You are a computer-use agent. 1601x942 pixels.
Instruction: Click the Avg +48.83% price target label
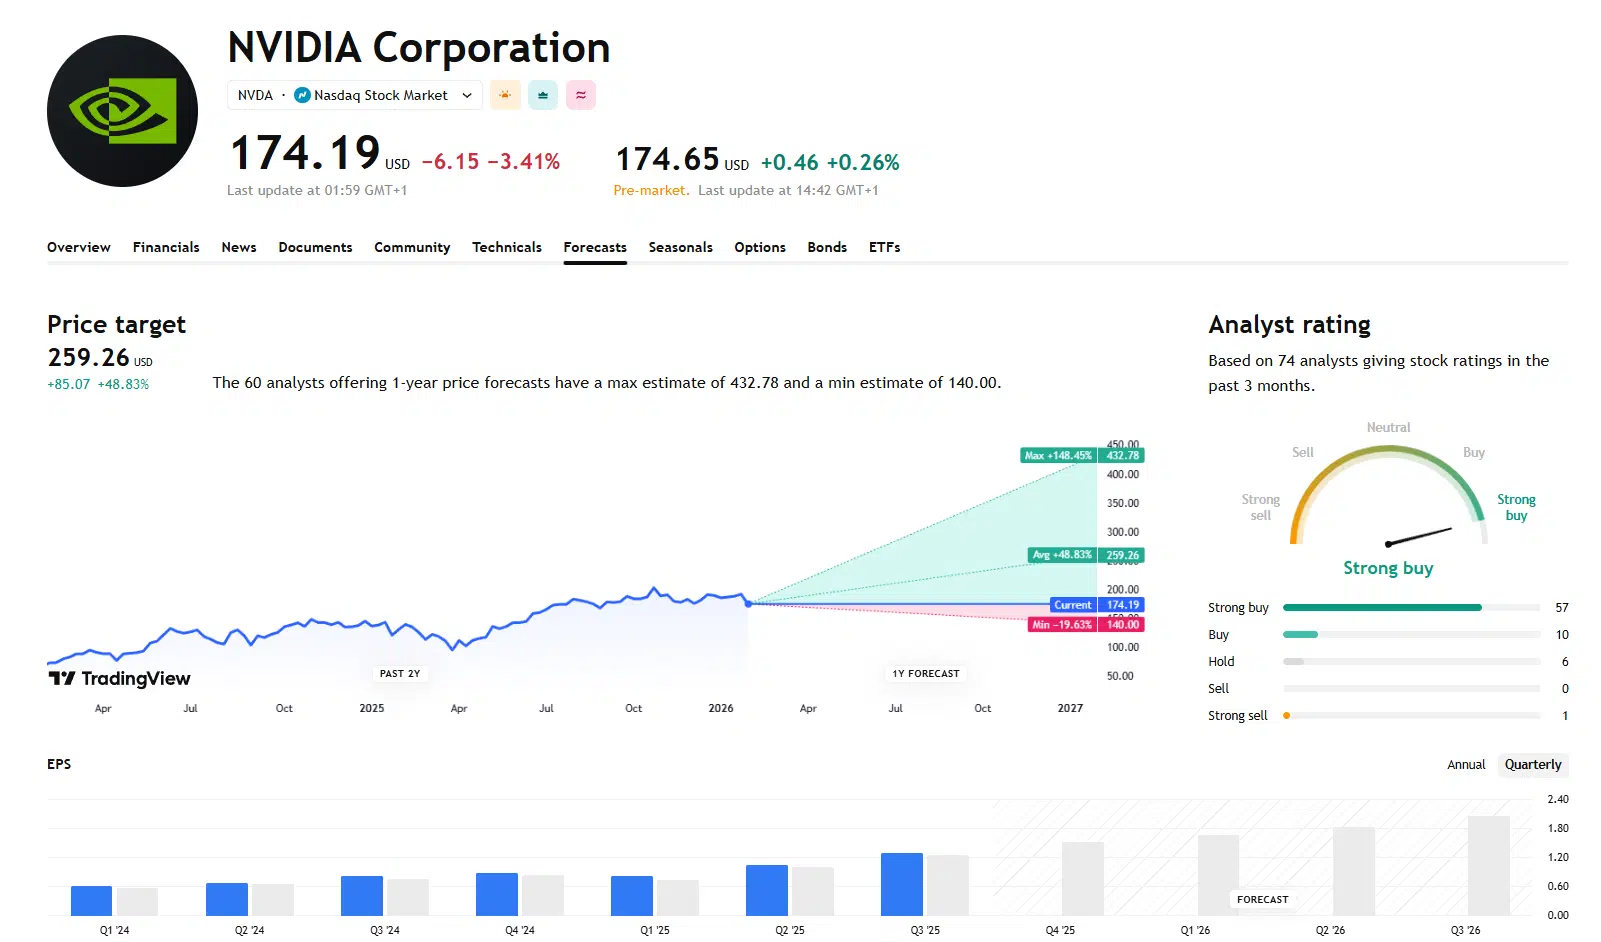point(1062,555)
